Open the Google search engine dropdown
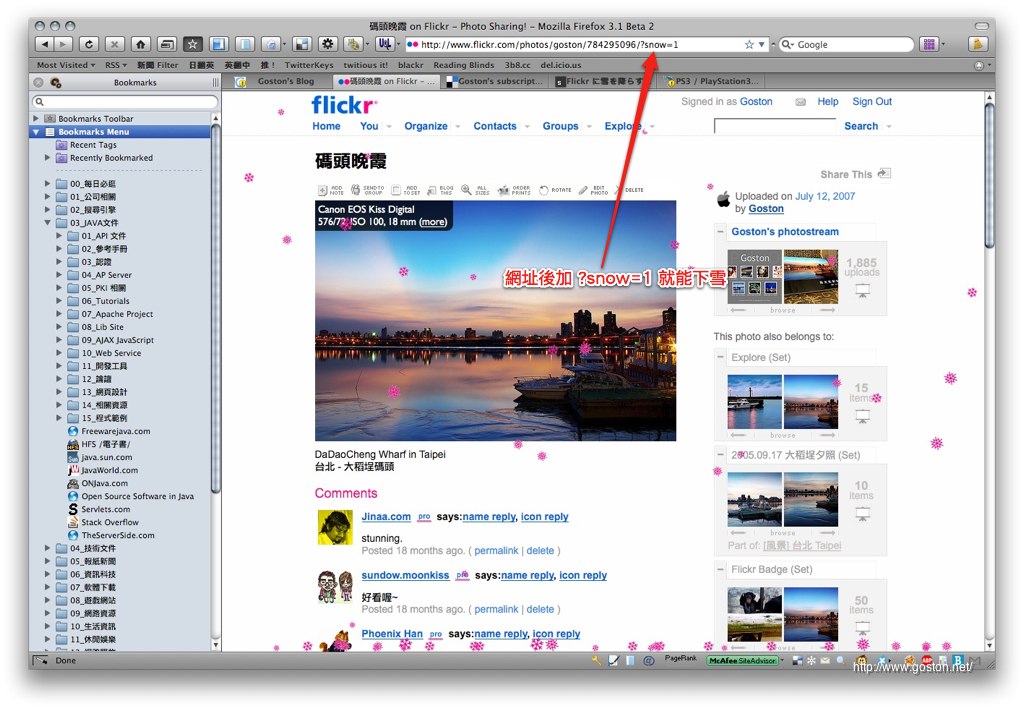The image size is (1024, 709). 788,44
